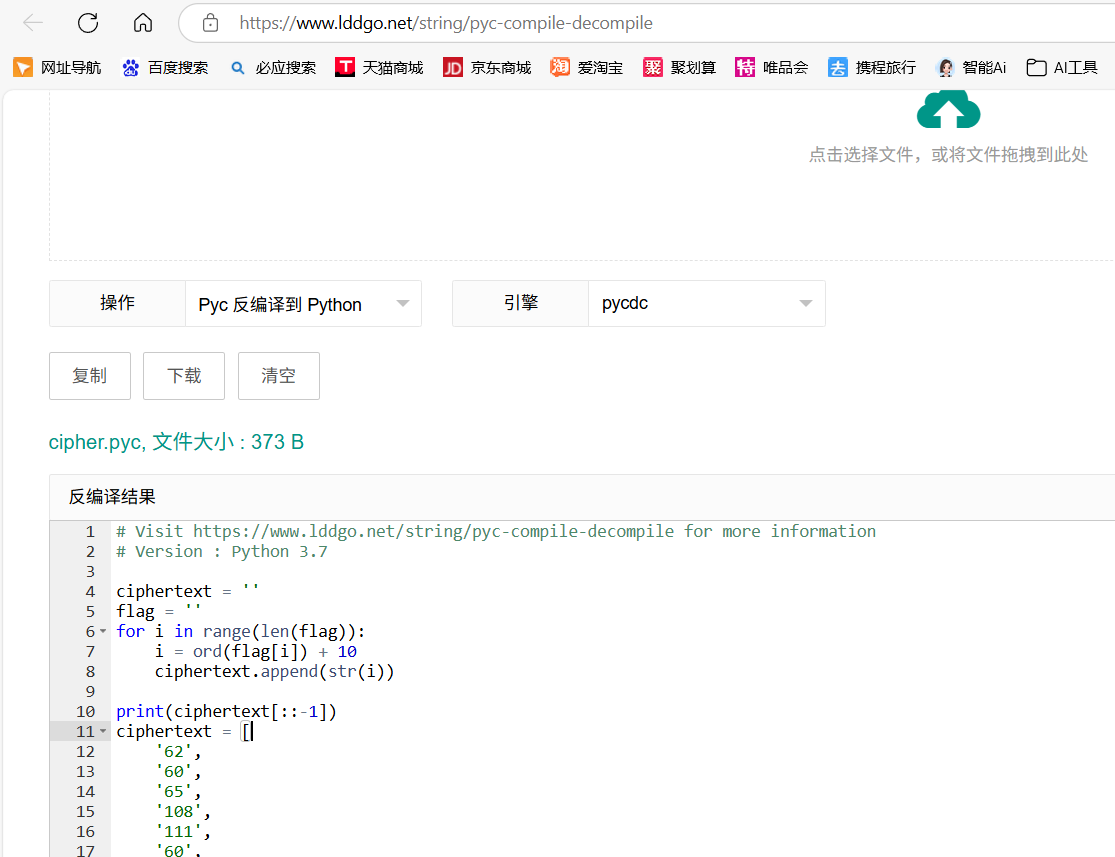Go to browser home page icon
Image resolution: width=1115 pixels, height=857 pixels.
point(143,23)
